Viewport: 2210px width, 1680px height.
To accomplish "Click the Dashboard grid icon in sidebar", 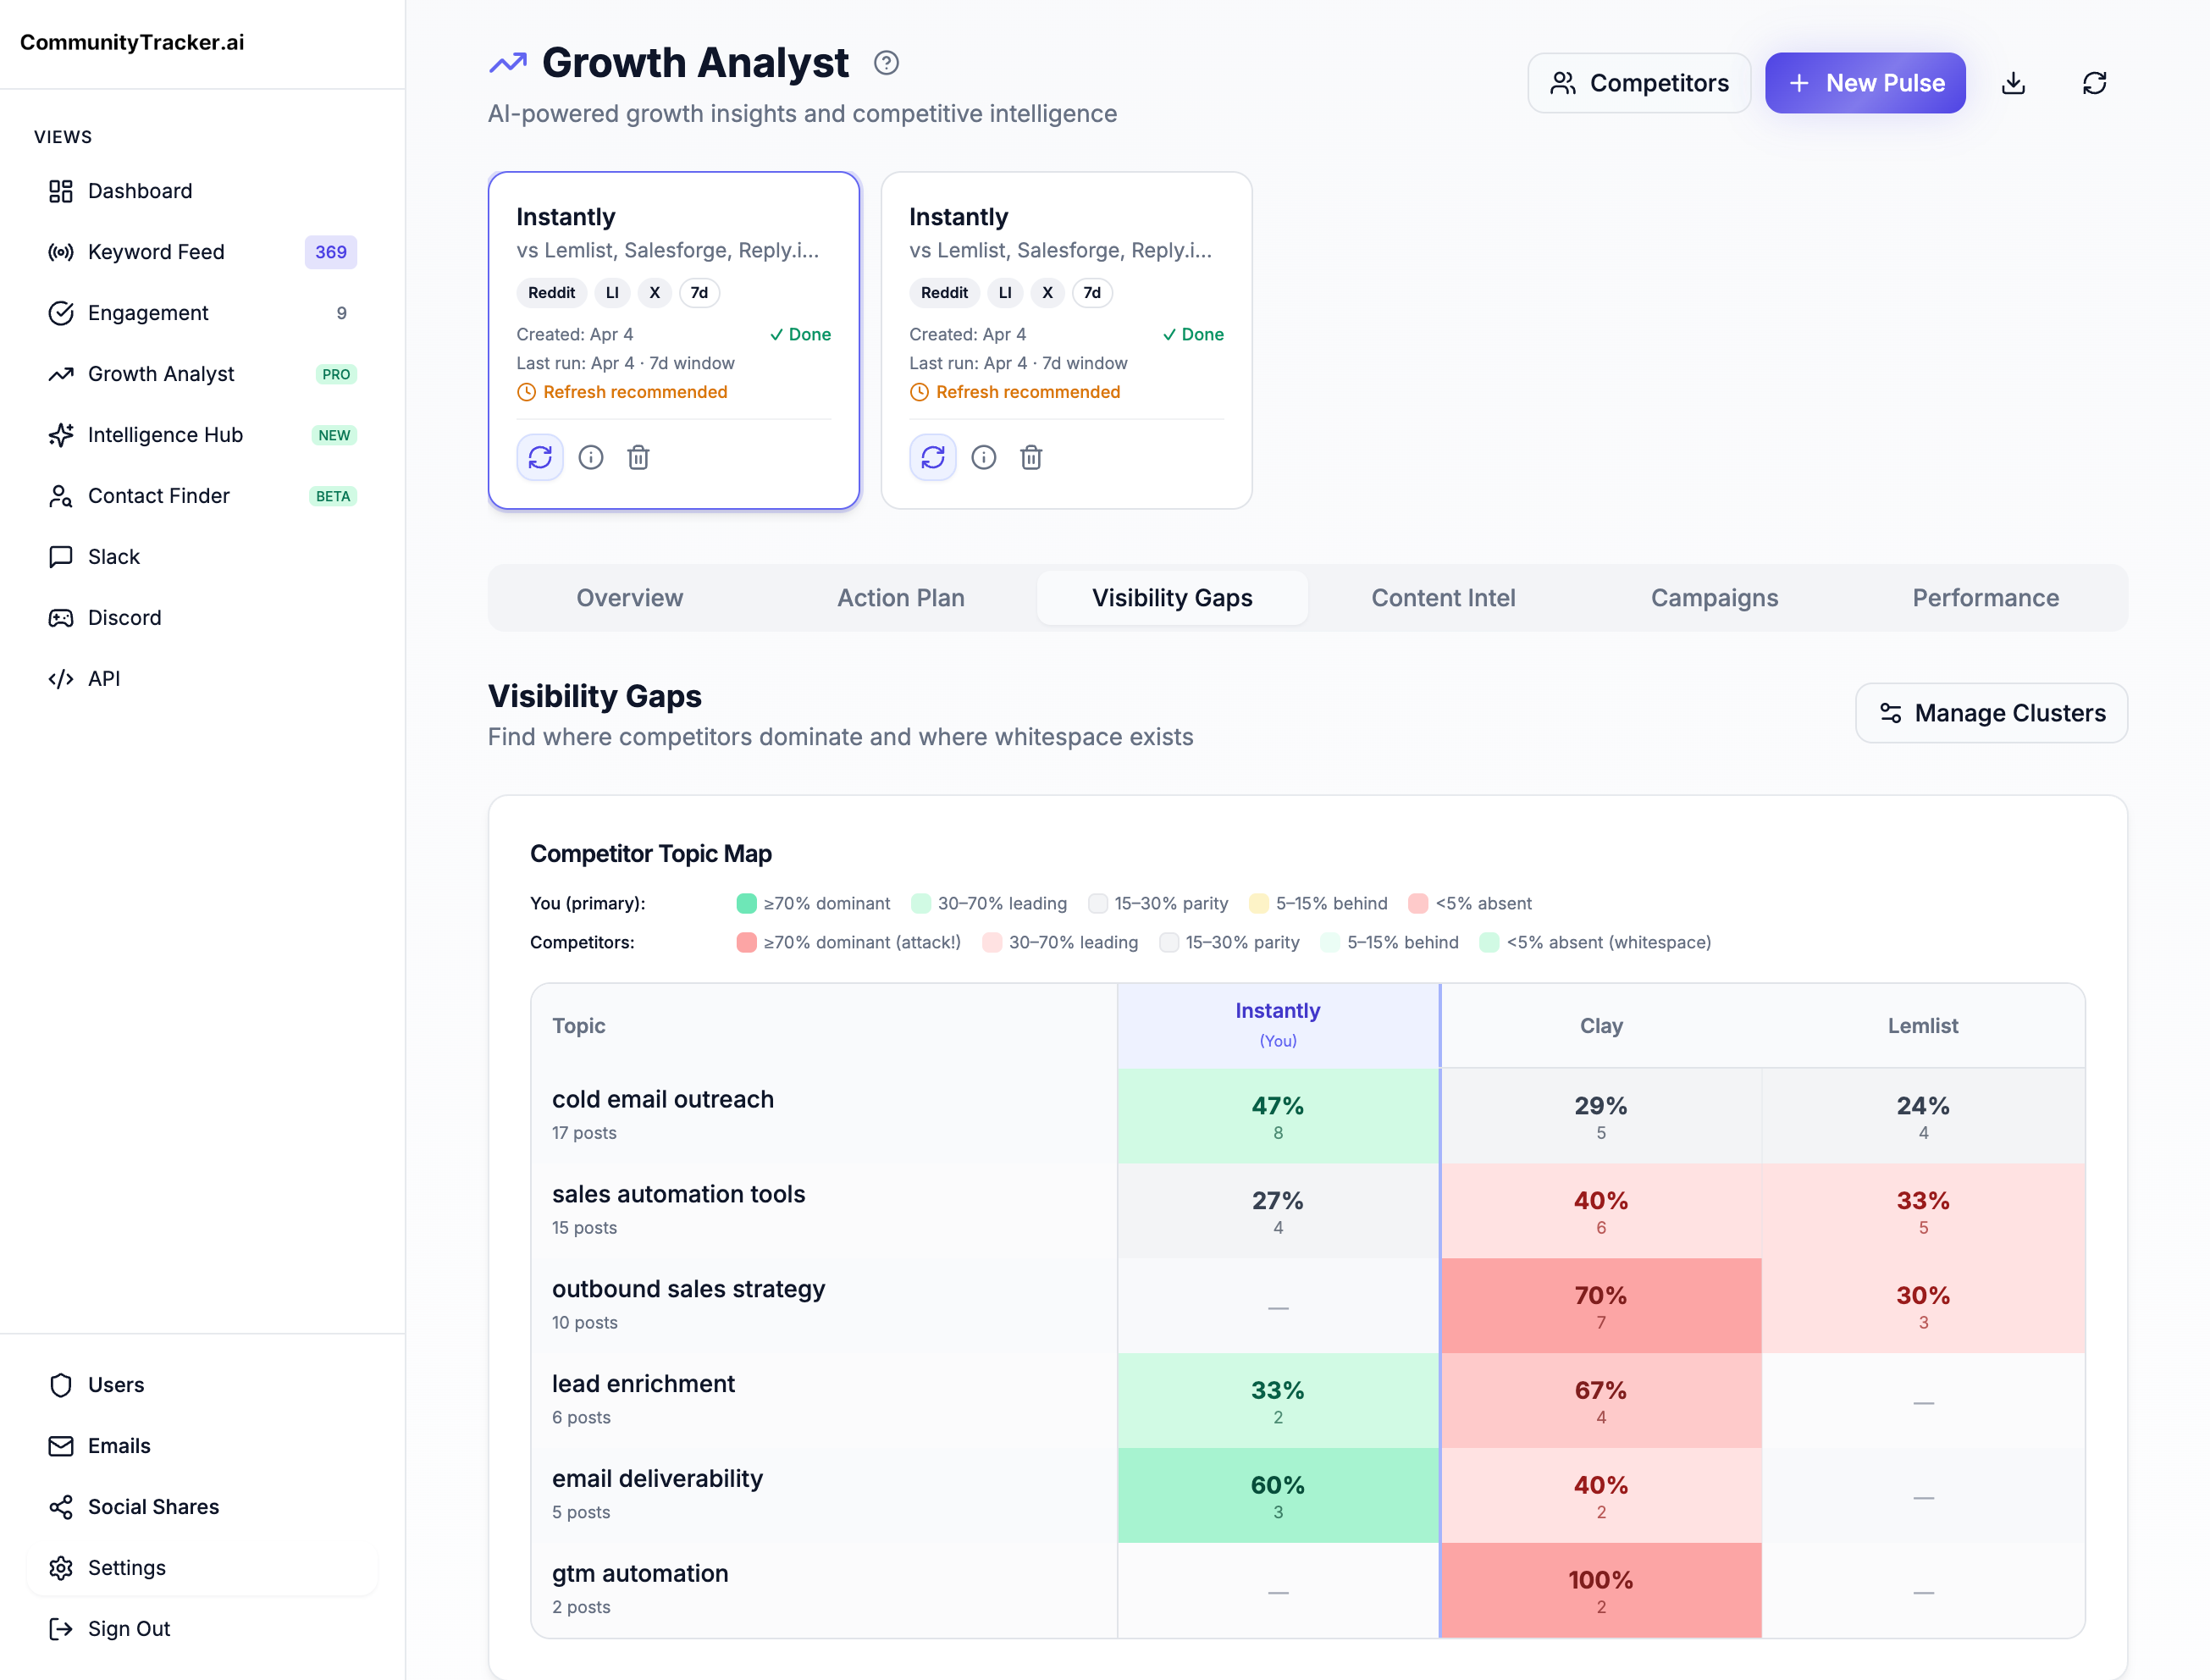I will (x=61, y=191).
